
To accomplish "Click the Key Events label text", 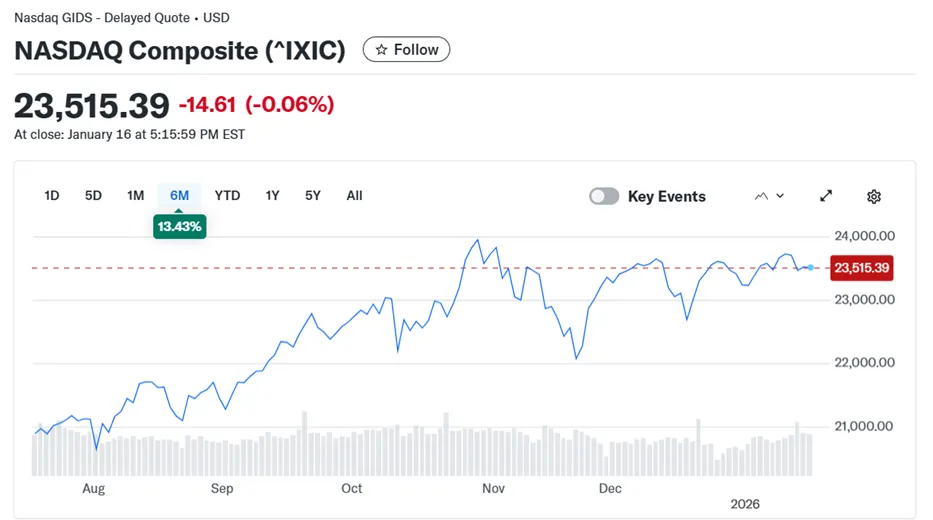I will pyautogui.click(x=666, y=197).
